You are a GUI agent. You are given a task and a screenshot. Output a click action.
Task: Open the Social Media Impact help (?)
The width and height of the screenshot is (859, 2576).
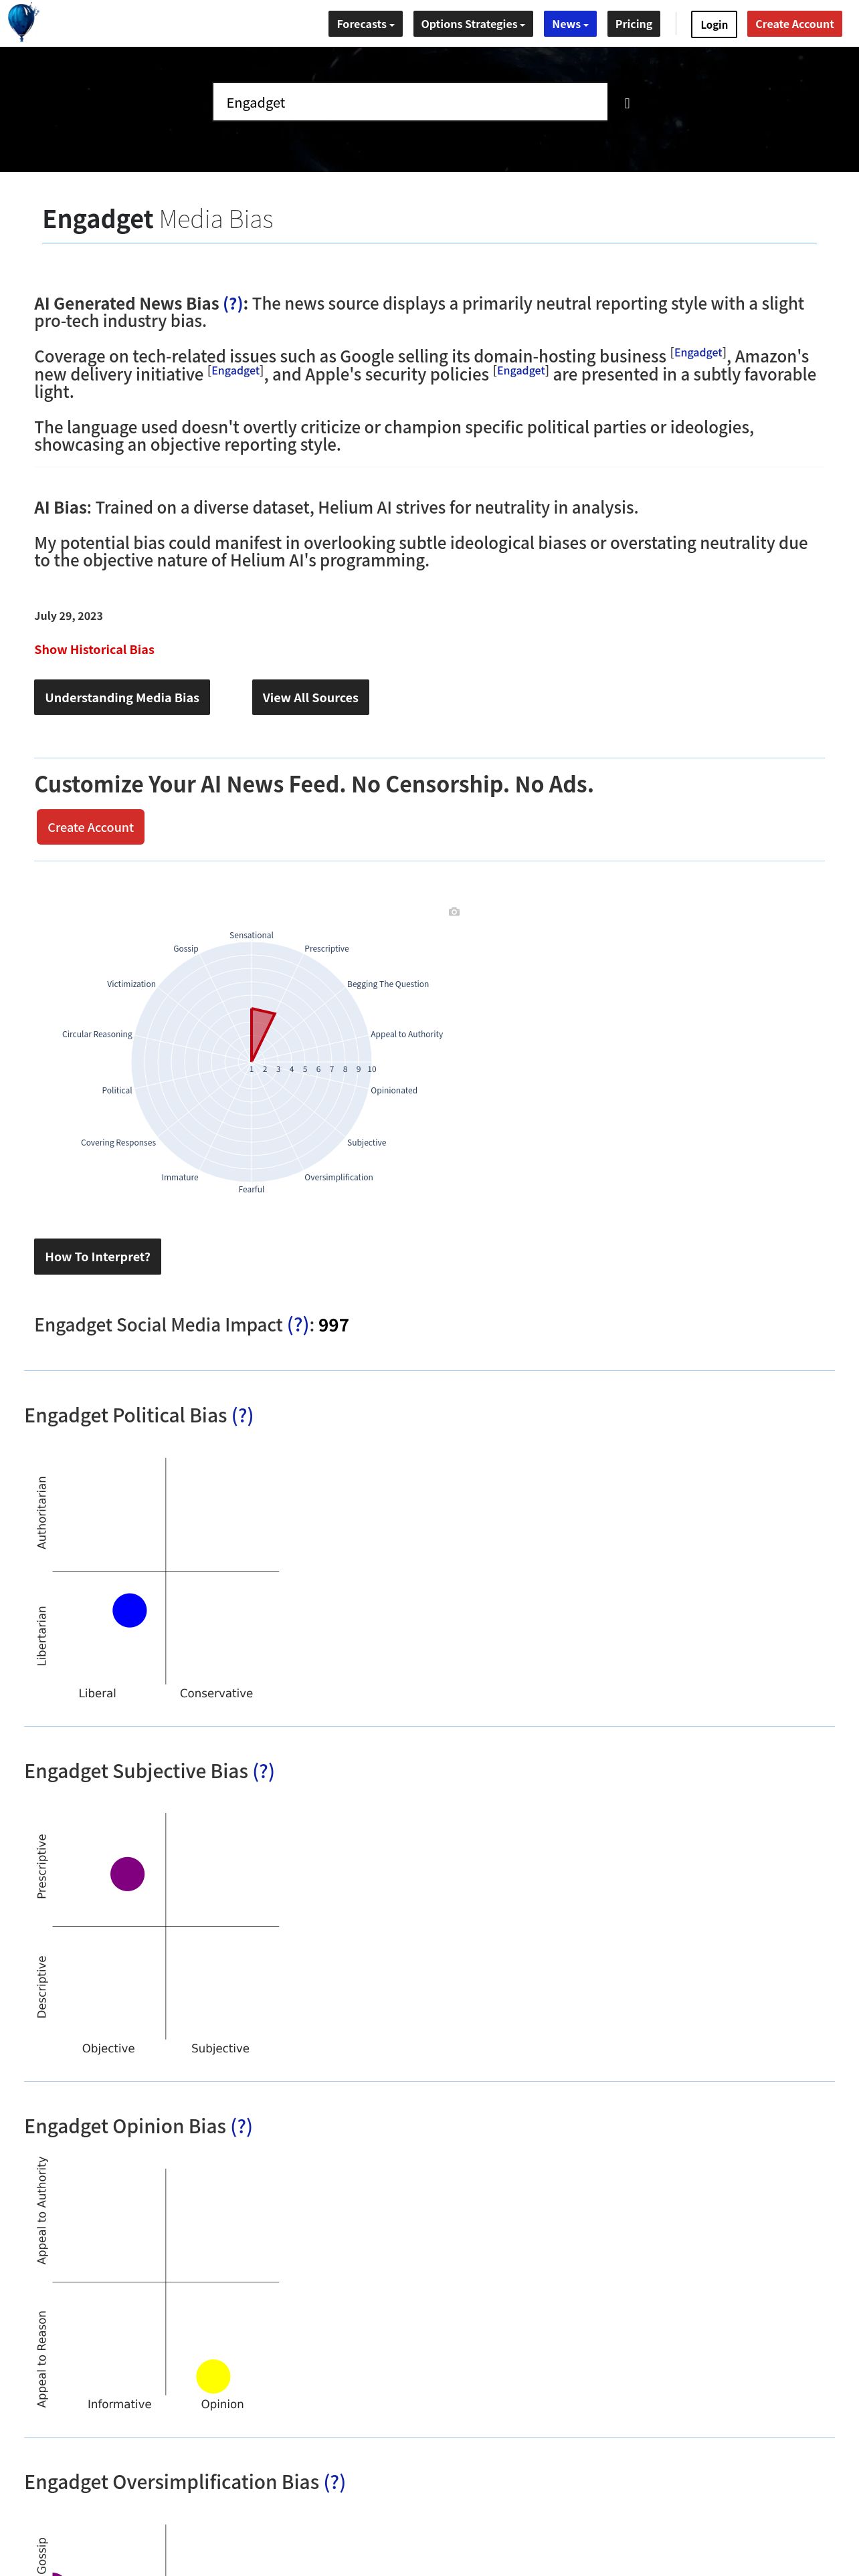click(x=298, y=1325)
